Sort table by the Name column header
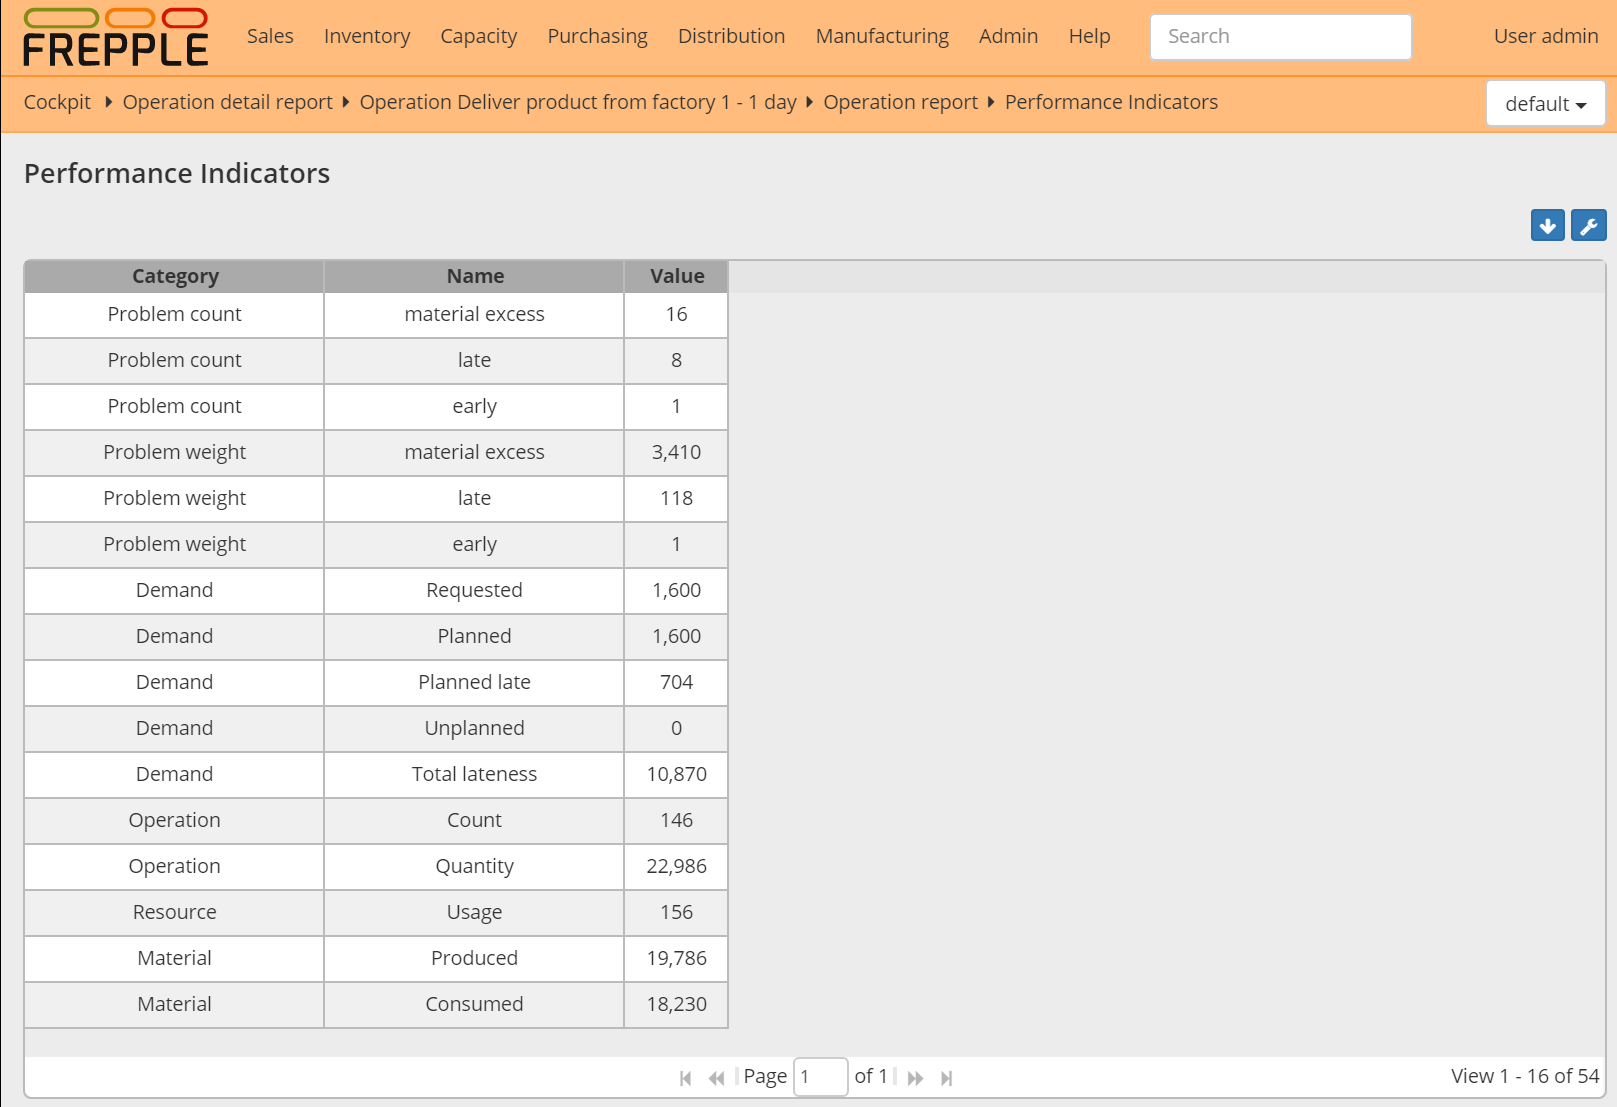Viewport: 1617px width, 1107px height. 474,276
